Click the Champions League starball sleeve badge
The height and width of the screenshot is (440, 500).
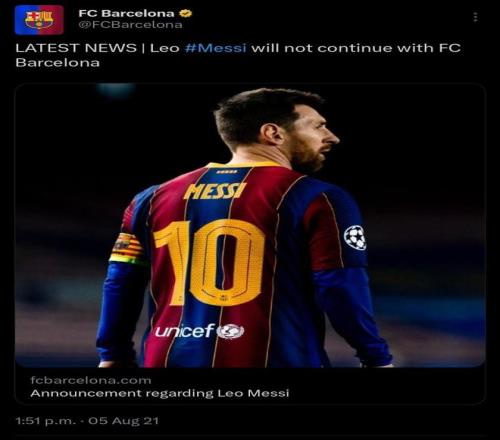355,237
